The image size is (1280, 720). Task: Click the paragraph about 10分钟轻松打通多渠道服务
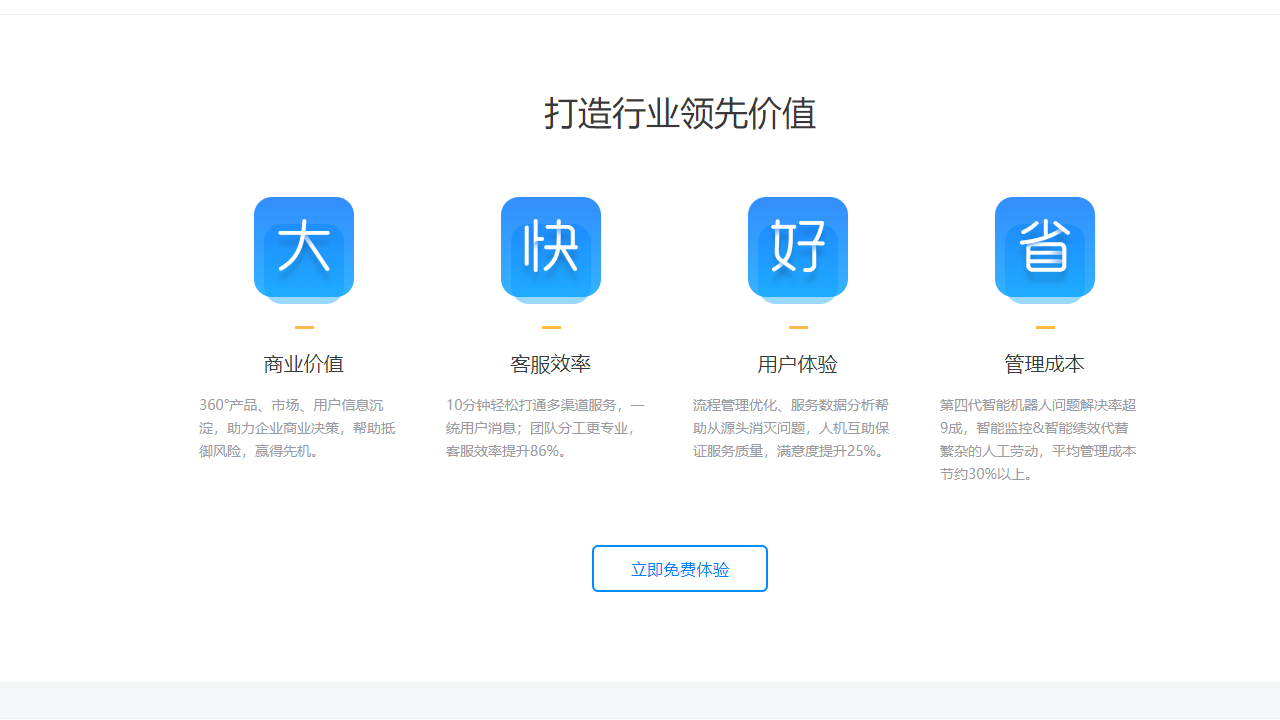[x=546, y=428]
